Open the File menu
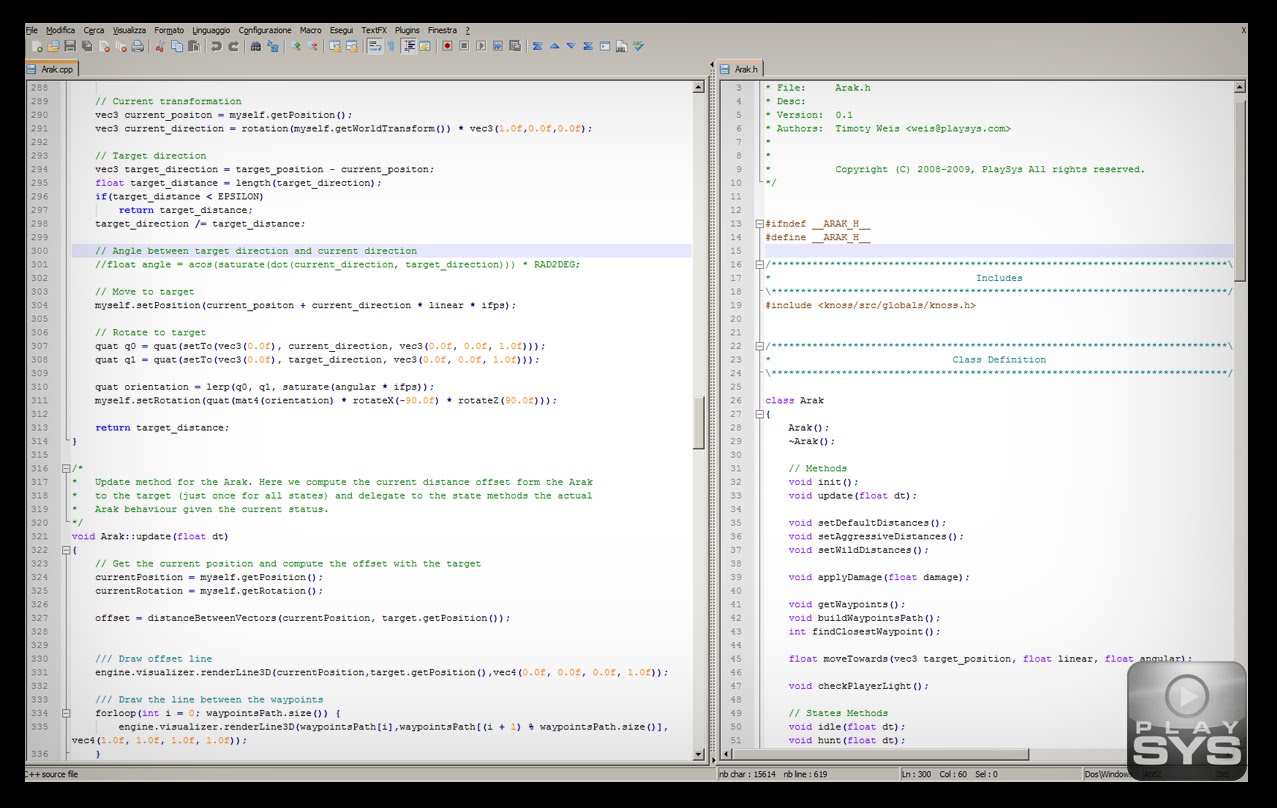Viewport: 1277px width, 808px height. pyautogui.click(x=31, y=30)
